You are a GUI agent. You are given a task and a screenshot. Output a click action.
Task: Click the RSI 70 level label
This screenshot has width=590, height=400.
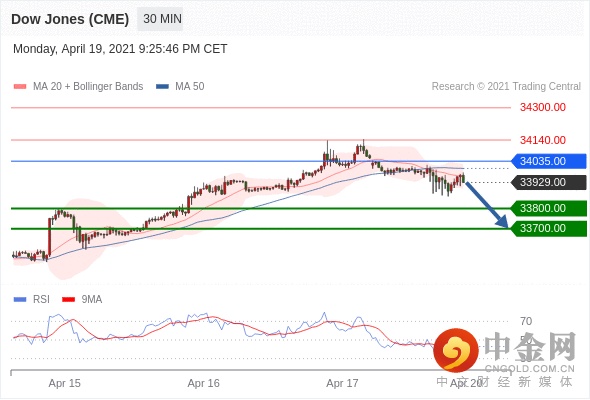click(526, 321)
